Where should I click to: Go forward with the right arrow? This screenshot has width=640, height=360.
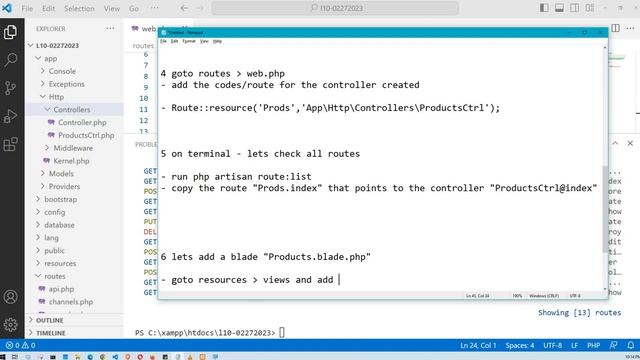point(200,8)
